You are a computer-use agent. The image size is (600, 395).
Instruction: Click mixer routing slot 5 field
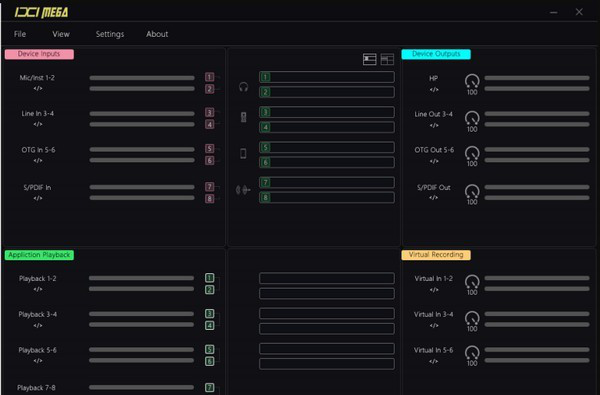point(327,147)
